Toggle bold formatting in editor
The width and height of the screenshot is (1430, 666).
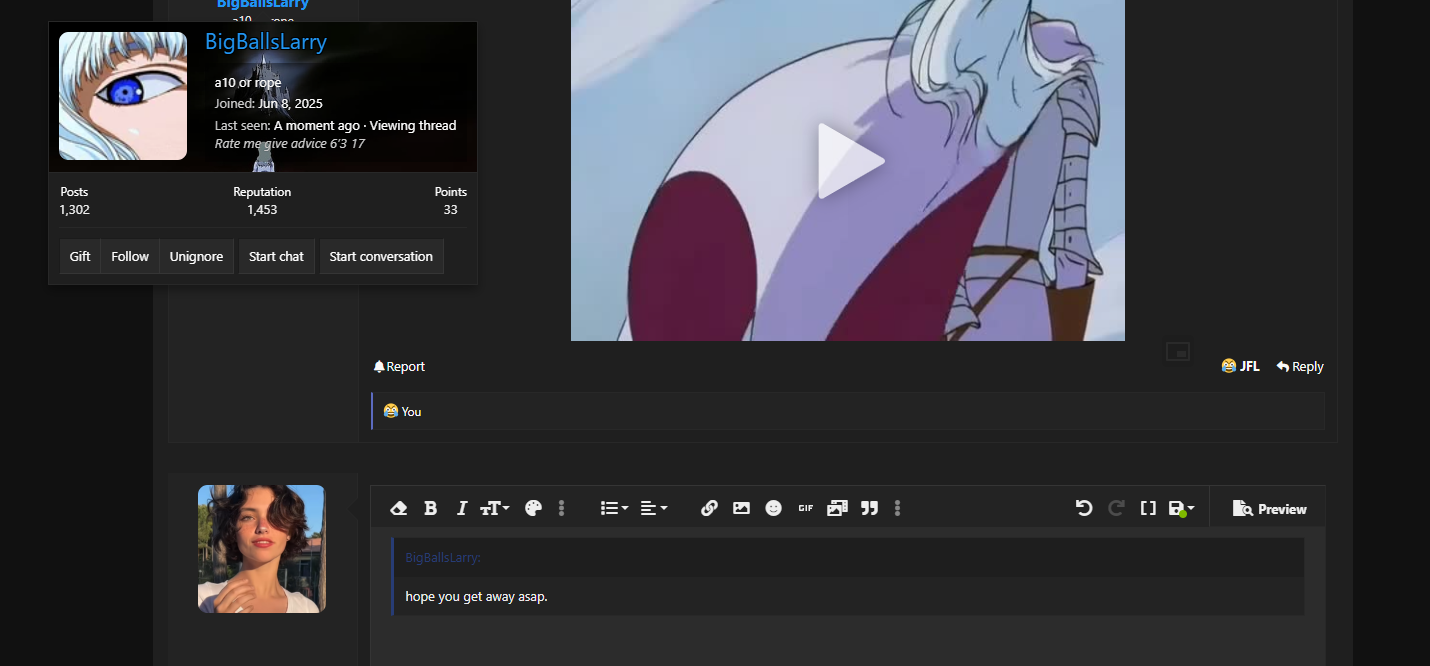coord(430,508)
